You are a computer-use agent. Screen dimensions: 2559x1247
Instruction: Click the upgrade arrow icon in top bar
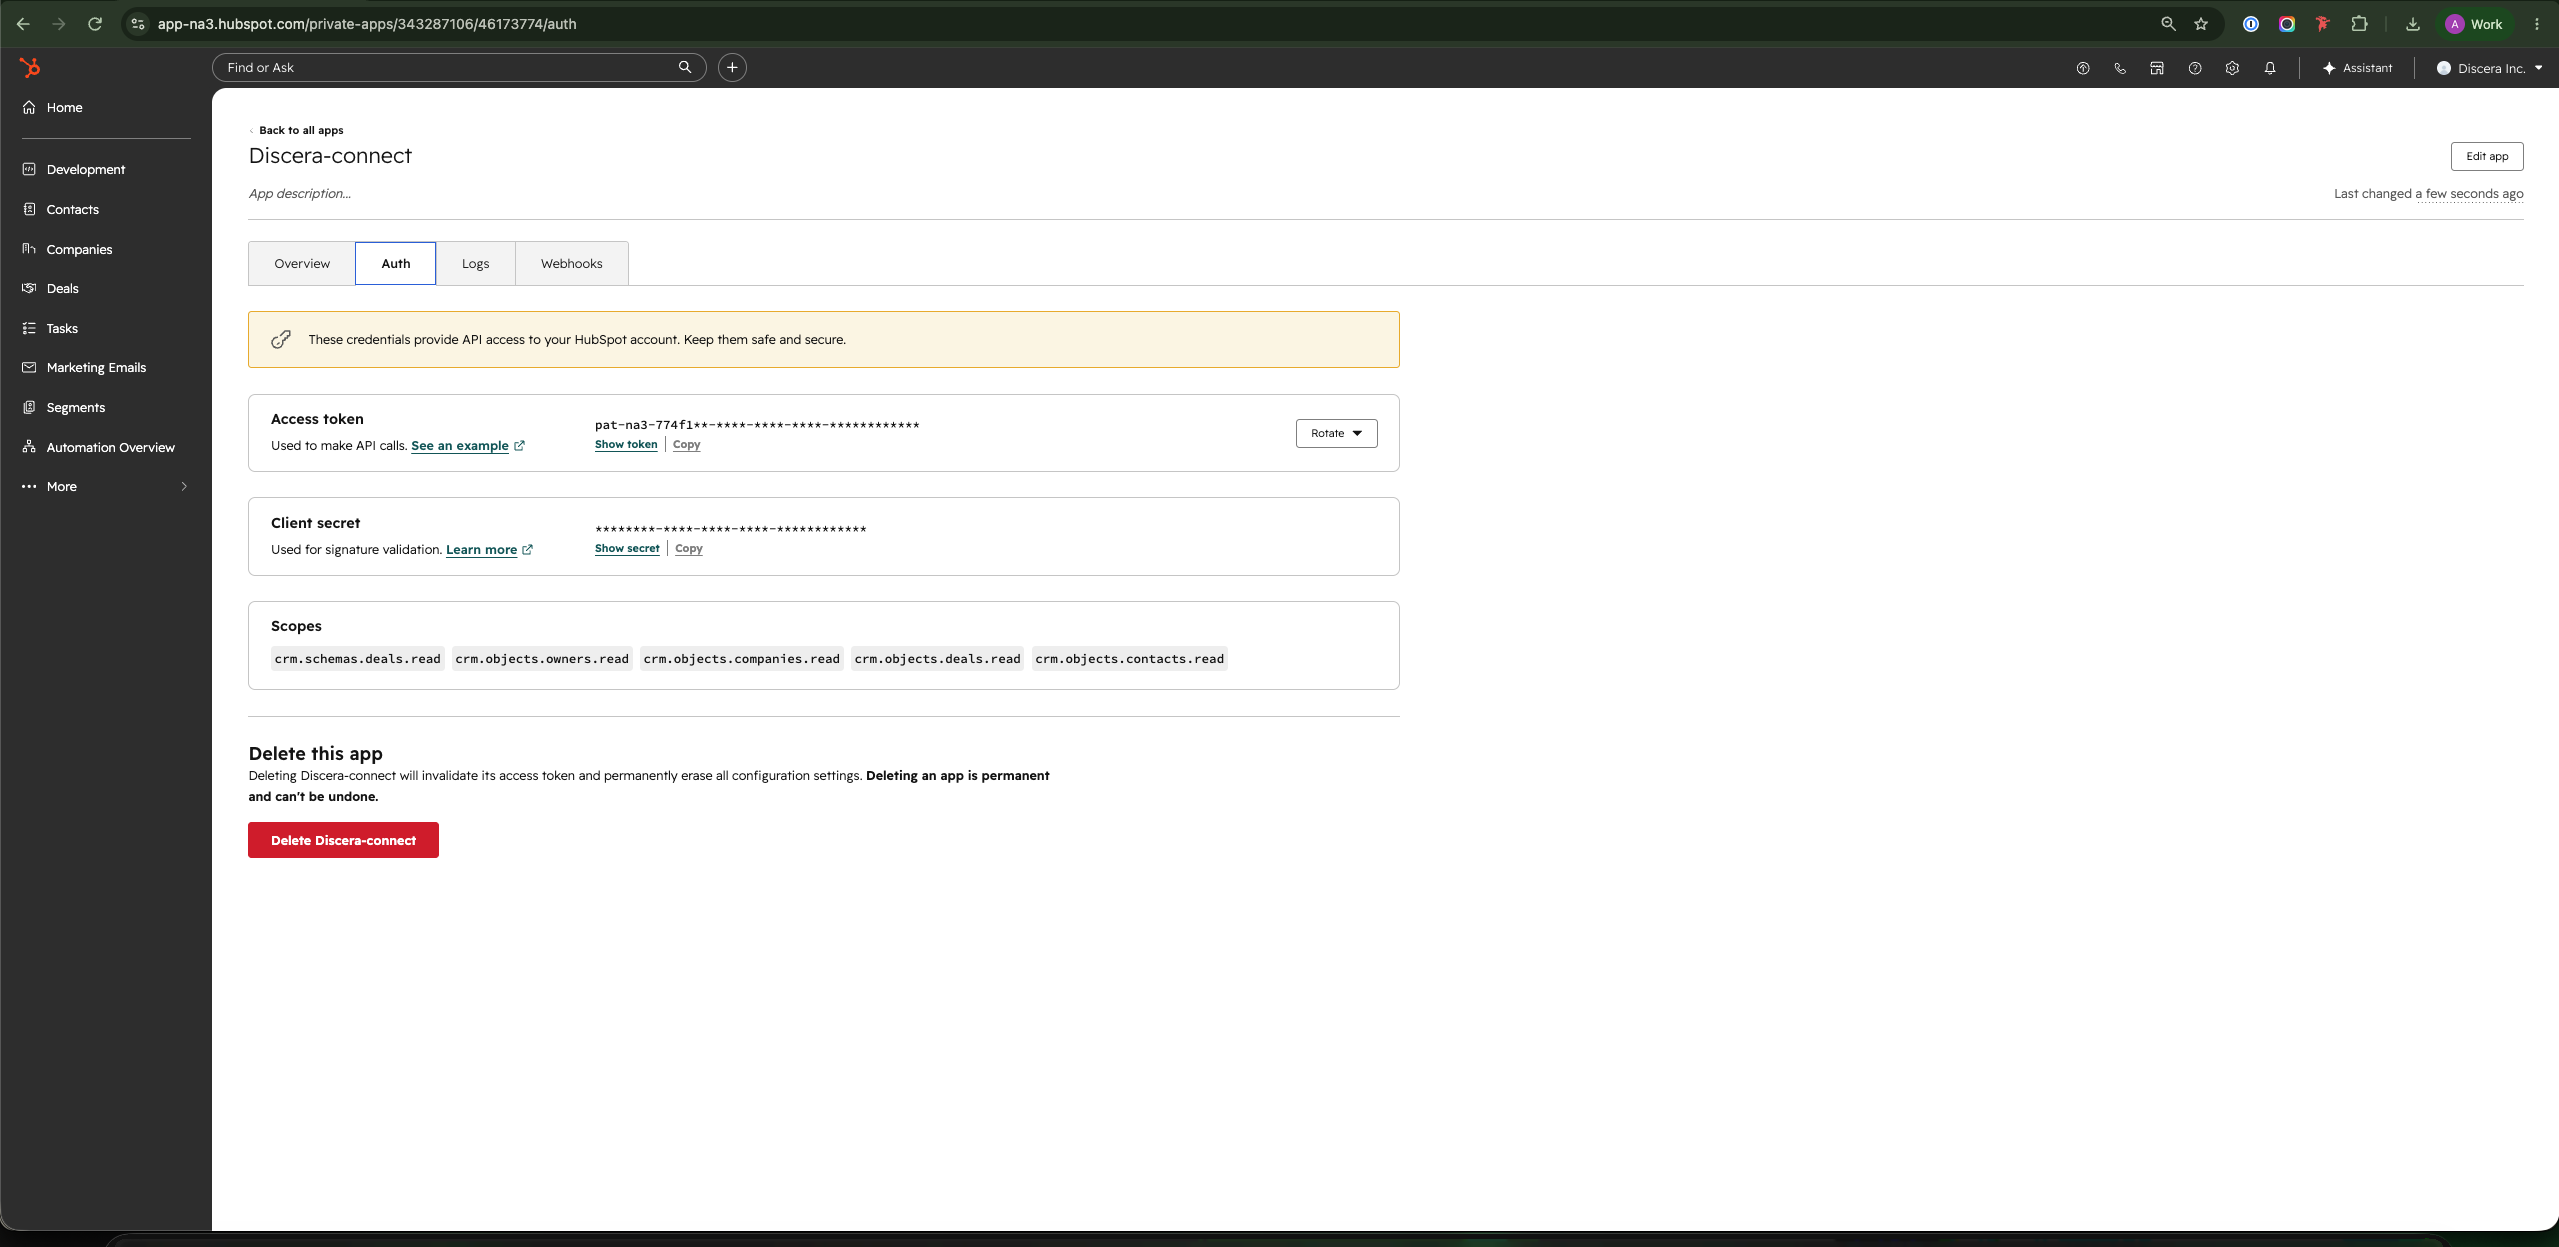coord(2083,68)
